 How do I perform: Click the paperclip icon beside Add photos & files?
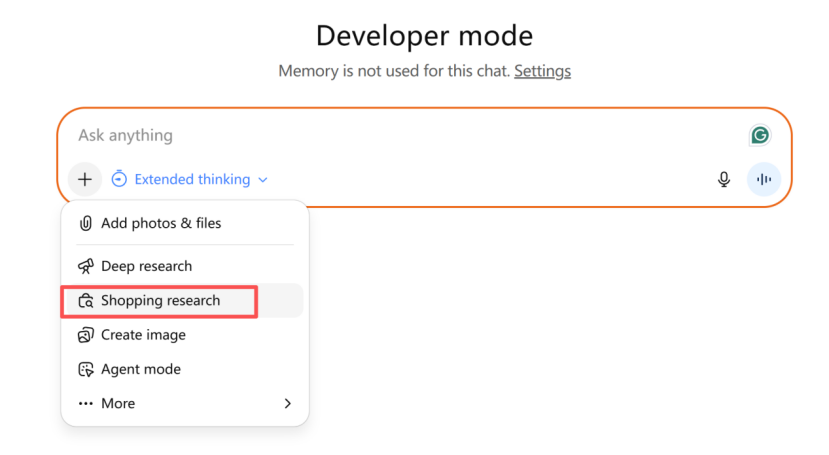click(85, 223)
